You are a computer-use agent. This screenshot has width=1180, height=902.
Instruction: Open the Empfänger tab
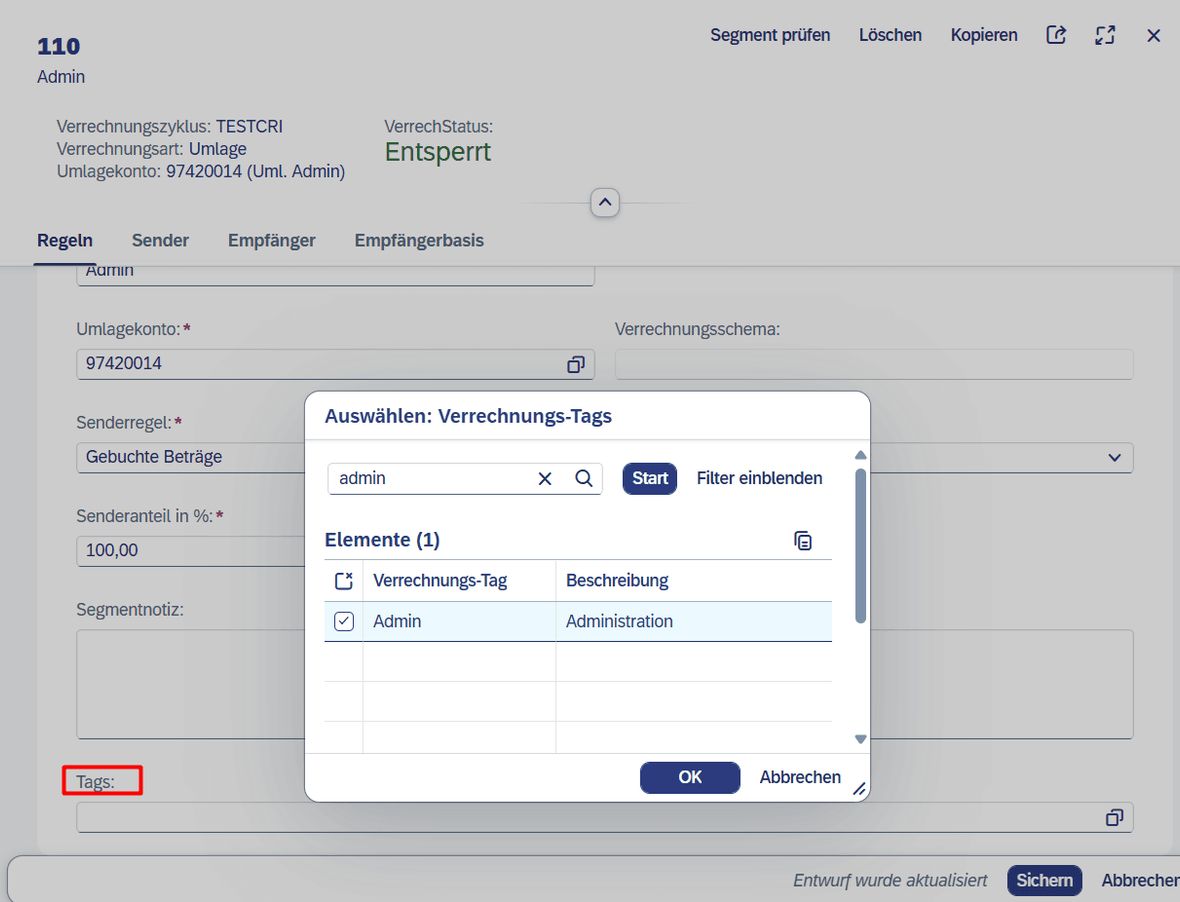pos(272,241)
